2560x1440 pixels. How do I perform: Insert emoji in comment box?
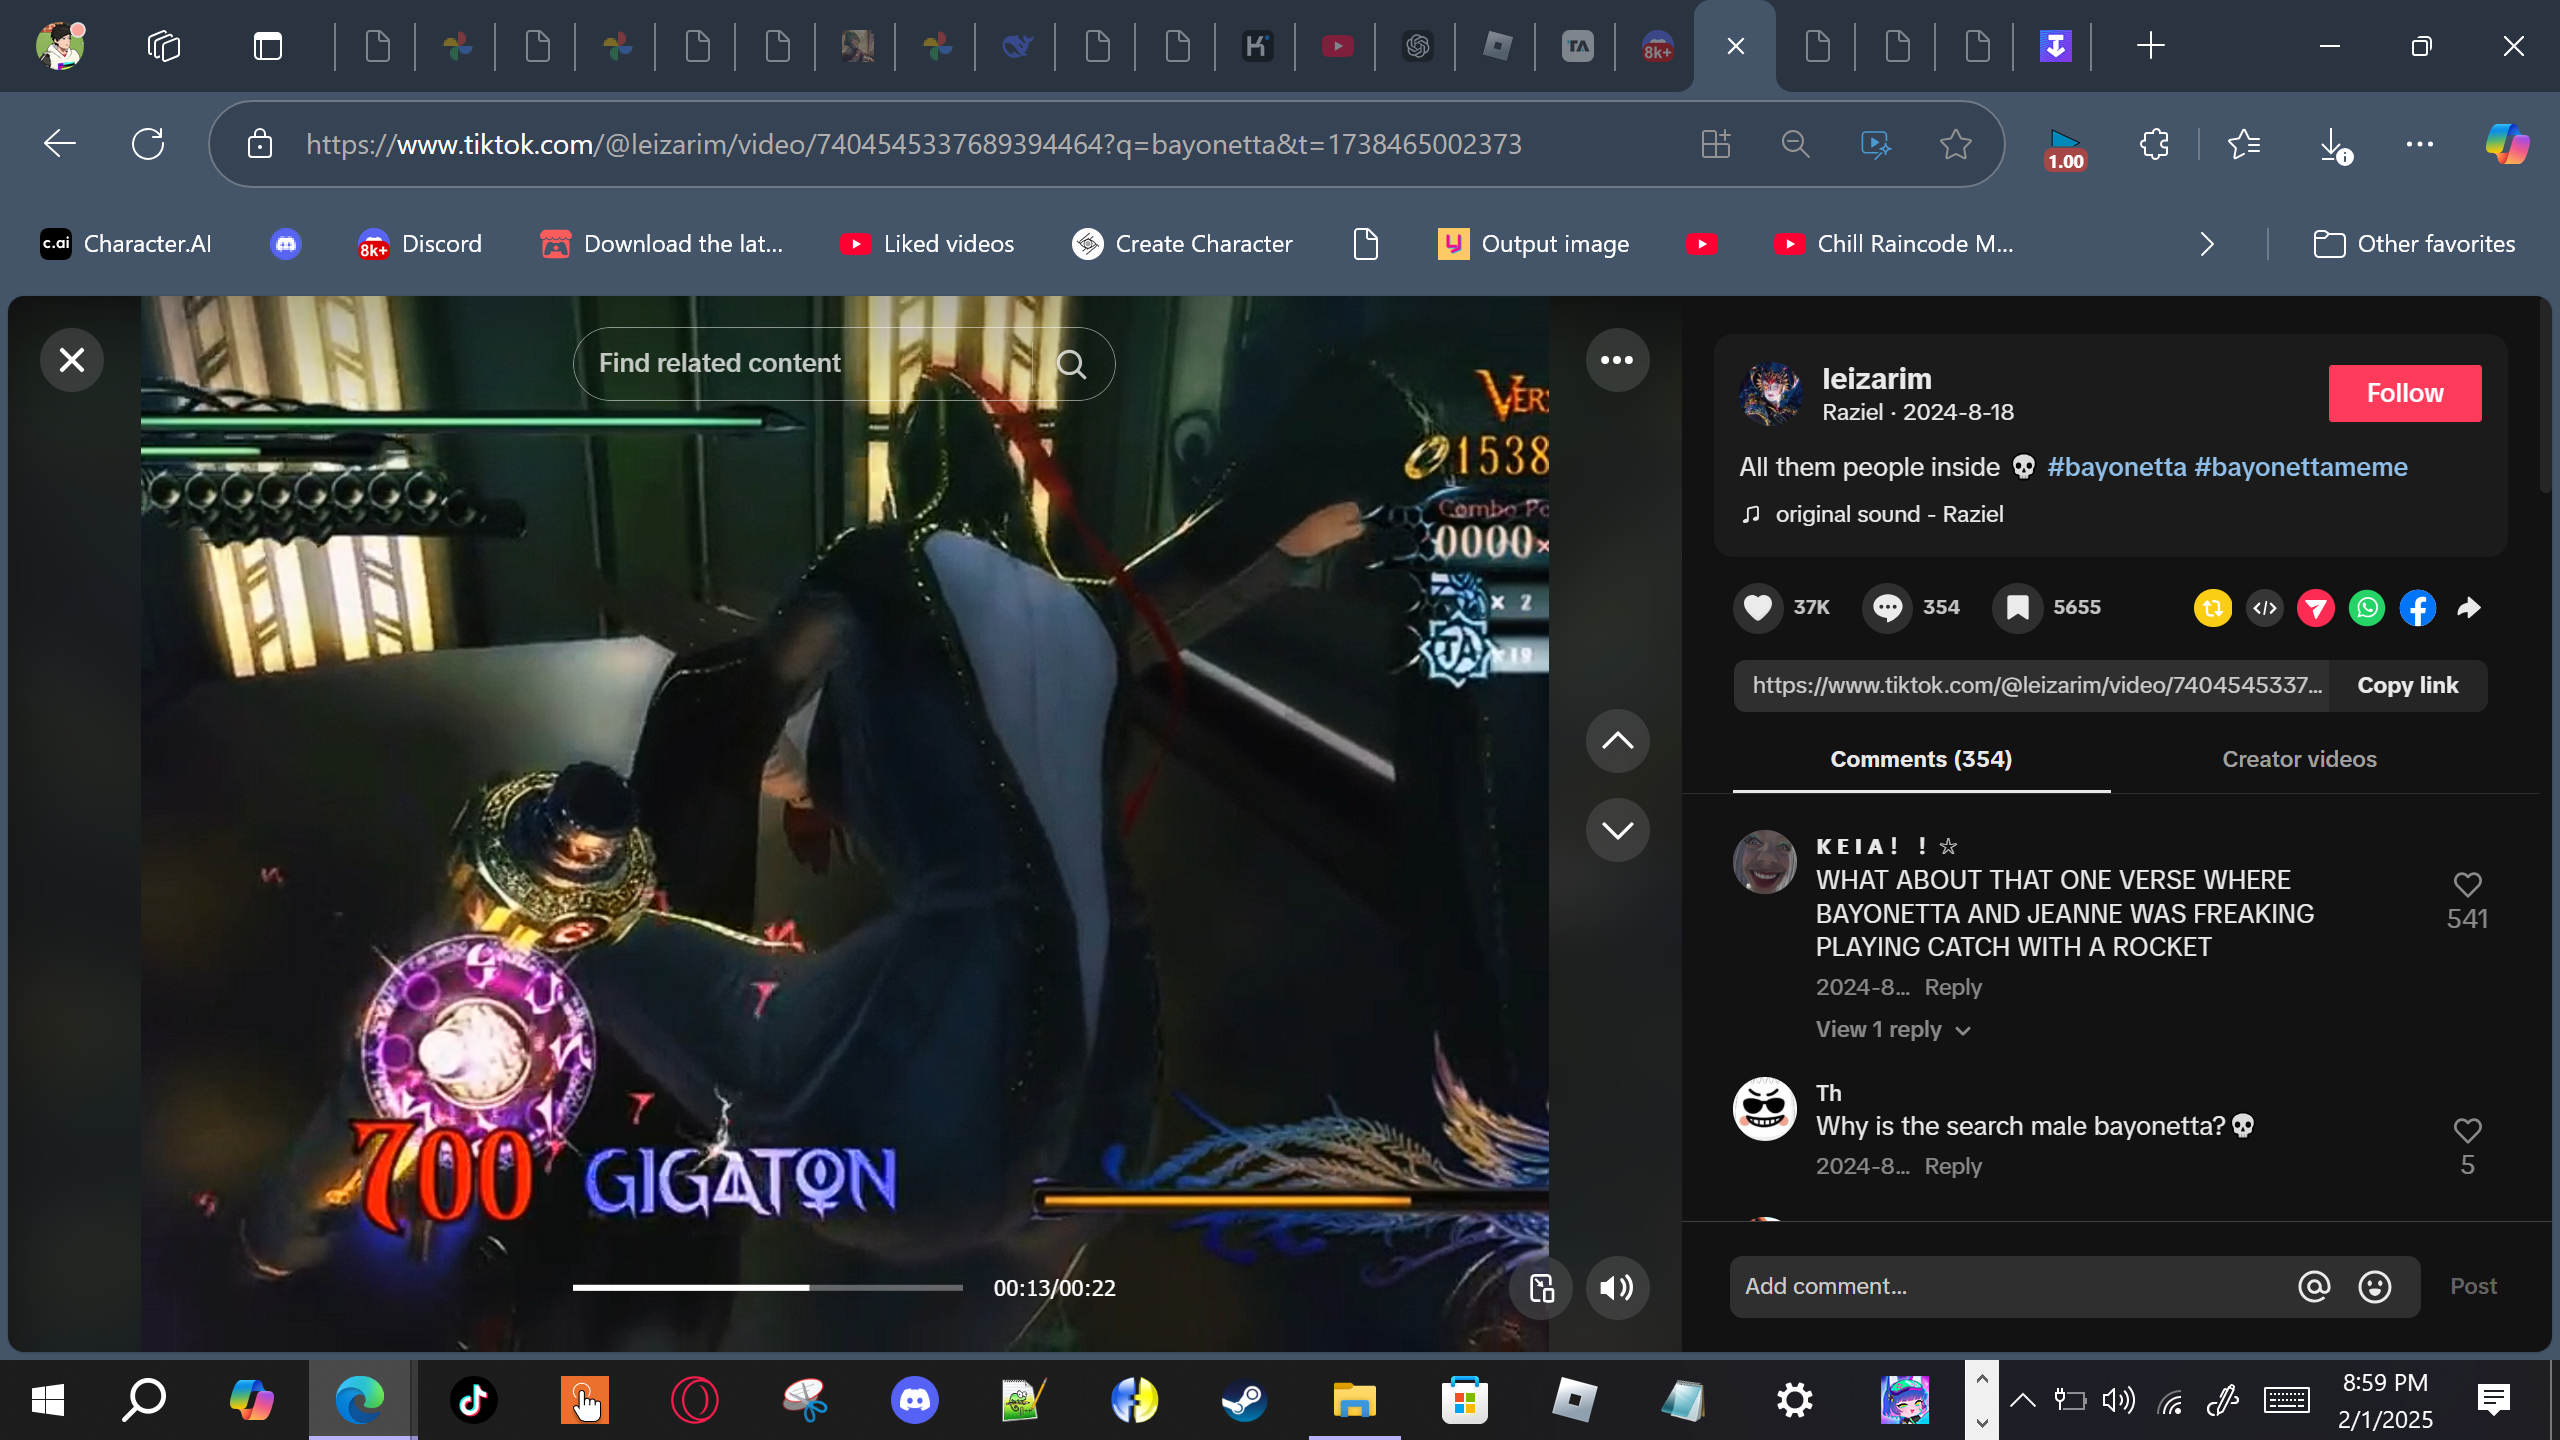[2374, 1286]
